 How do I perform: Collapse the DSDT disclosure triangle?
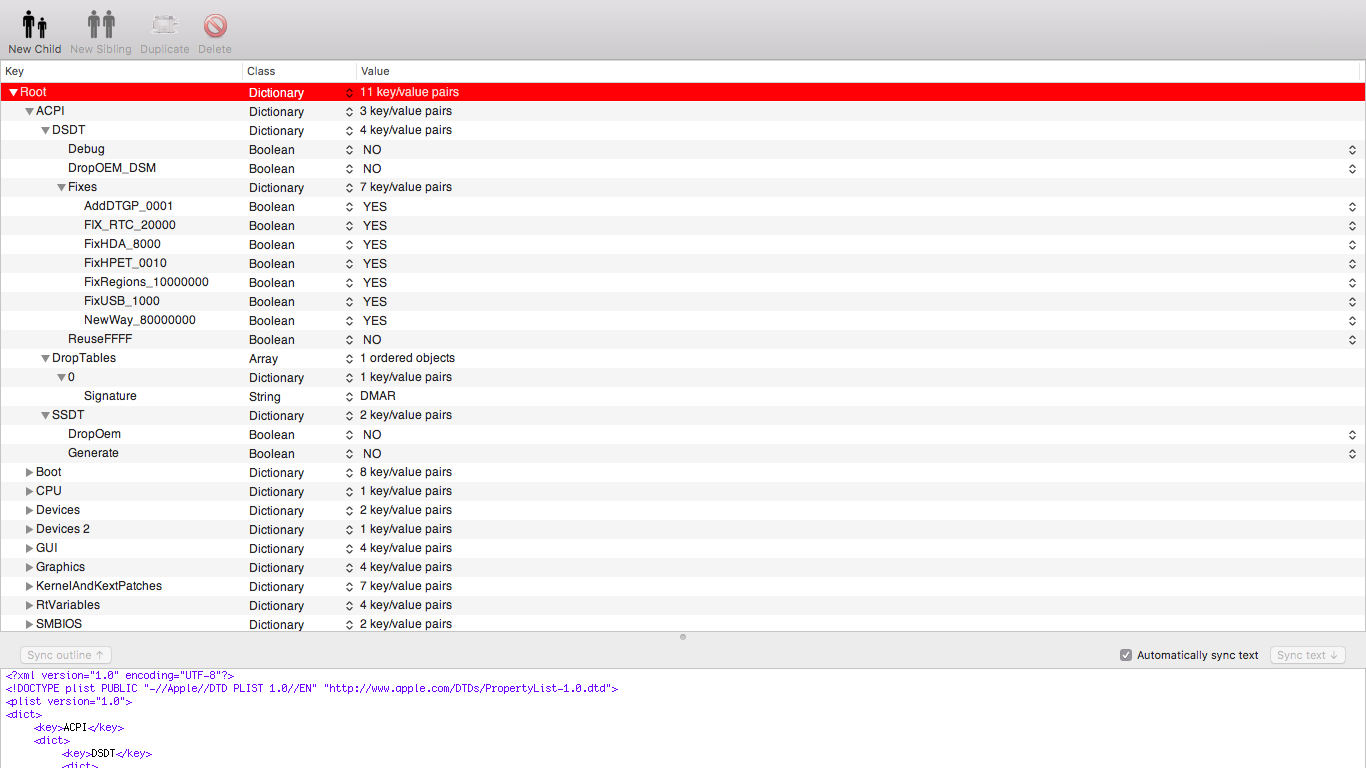pos(46,130)
